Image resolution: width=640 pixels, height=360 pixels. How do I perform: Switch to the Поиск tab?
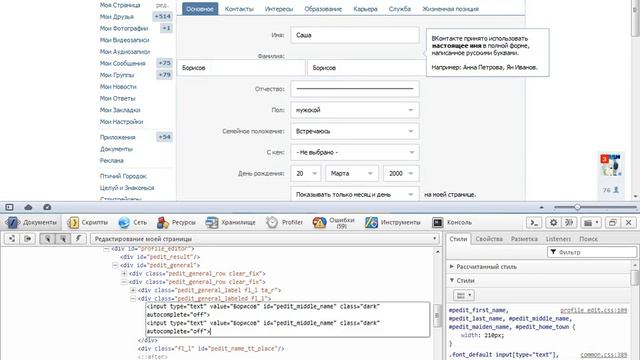coord(588,239)
